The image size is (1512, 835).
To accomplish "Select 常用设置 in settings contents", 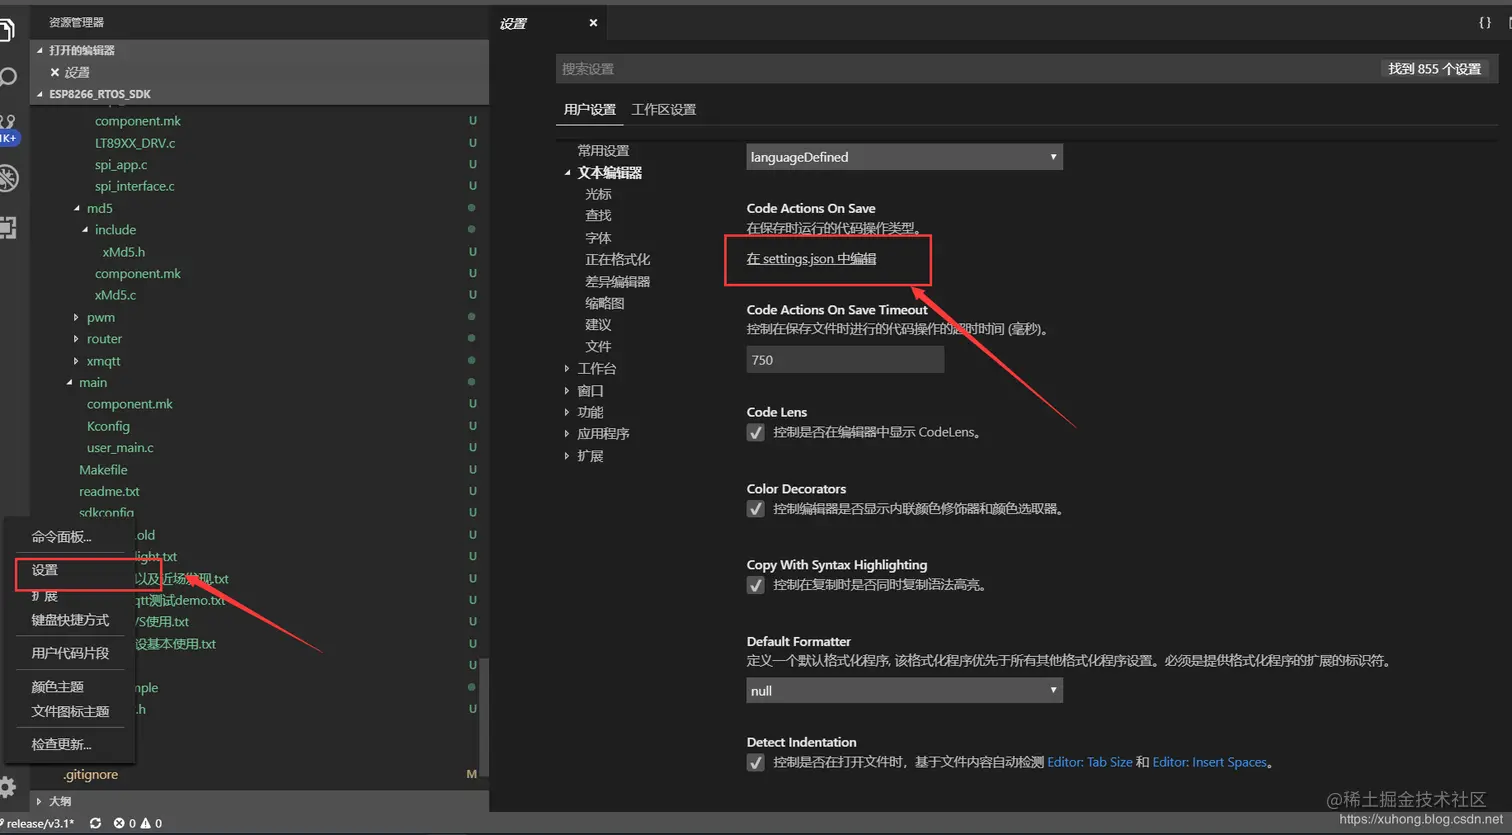I will (604, 151).
